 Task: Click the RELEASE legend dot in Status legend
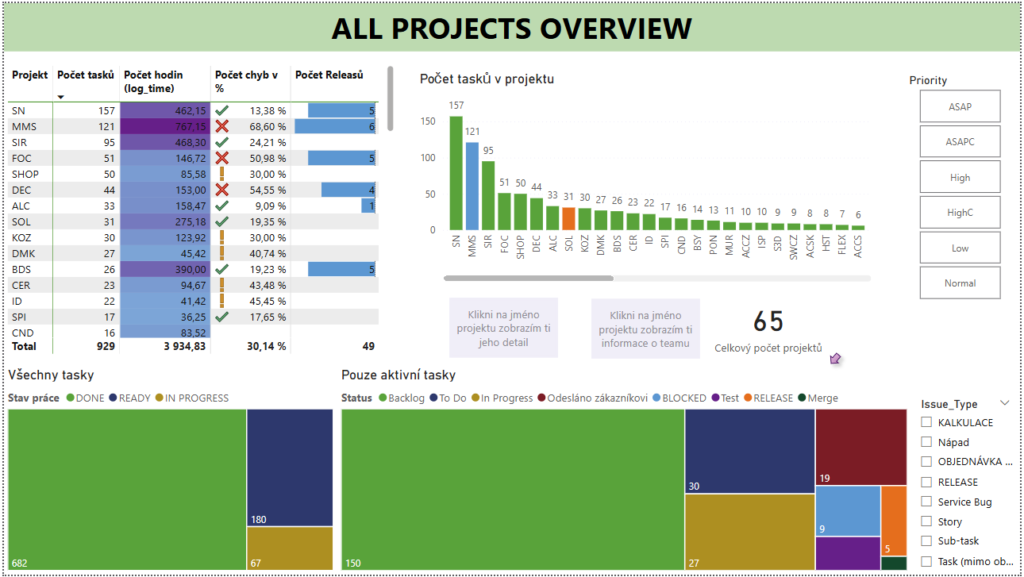coord(746,398)
